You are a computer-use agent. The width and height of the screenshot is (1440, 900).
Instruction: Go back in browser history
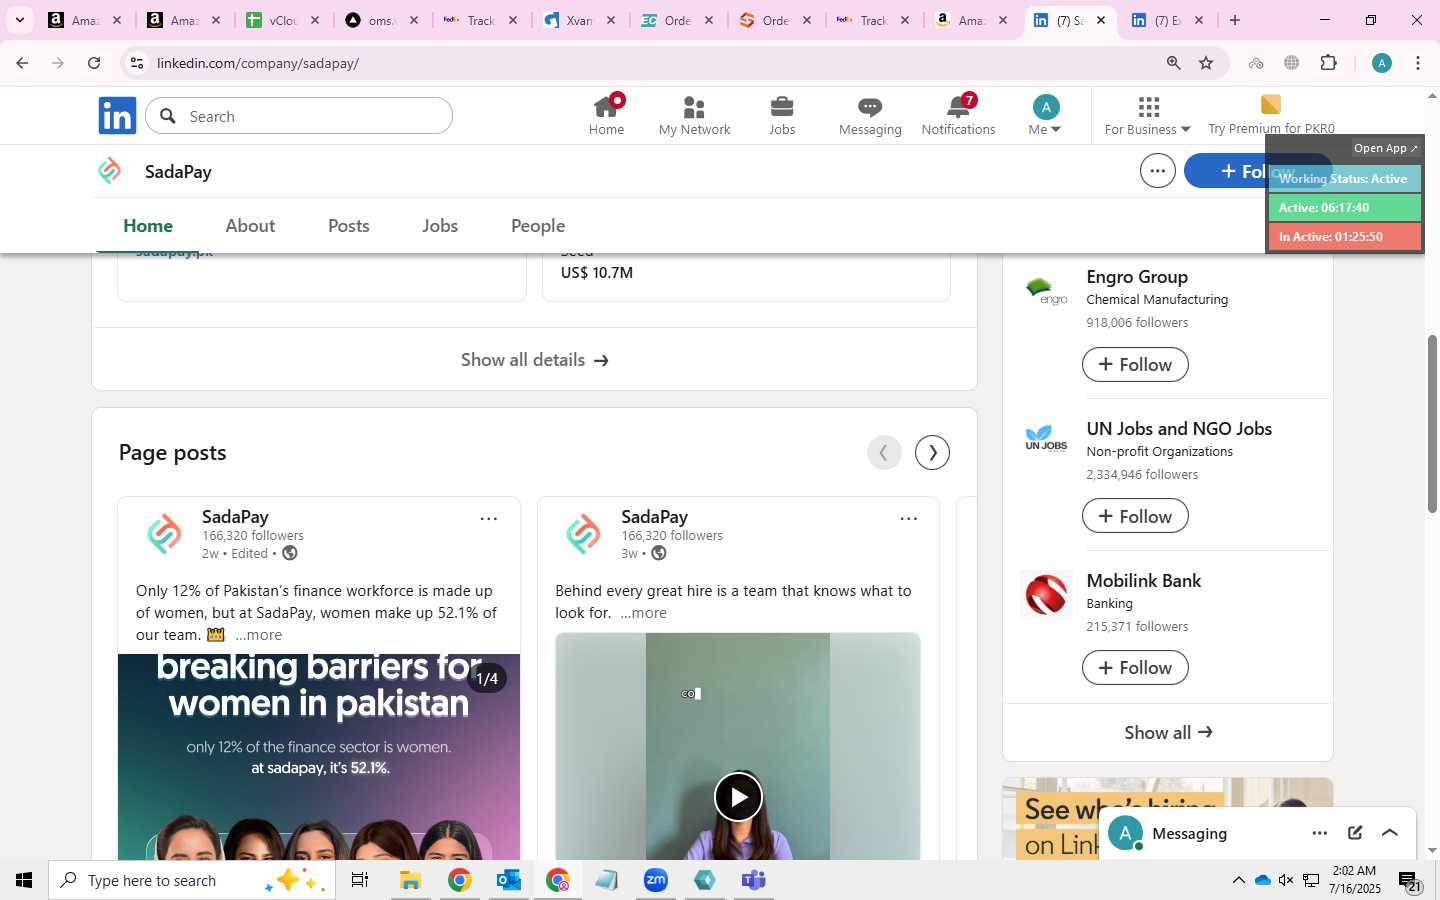(22, 63)
